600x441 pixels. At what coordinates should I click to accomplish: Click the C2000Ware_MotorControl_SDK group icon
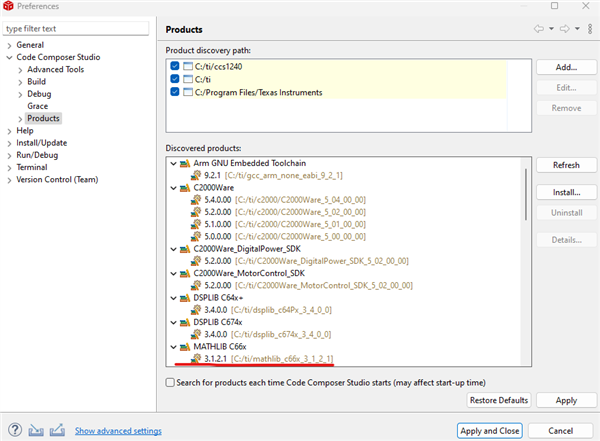click(185, 274)
